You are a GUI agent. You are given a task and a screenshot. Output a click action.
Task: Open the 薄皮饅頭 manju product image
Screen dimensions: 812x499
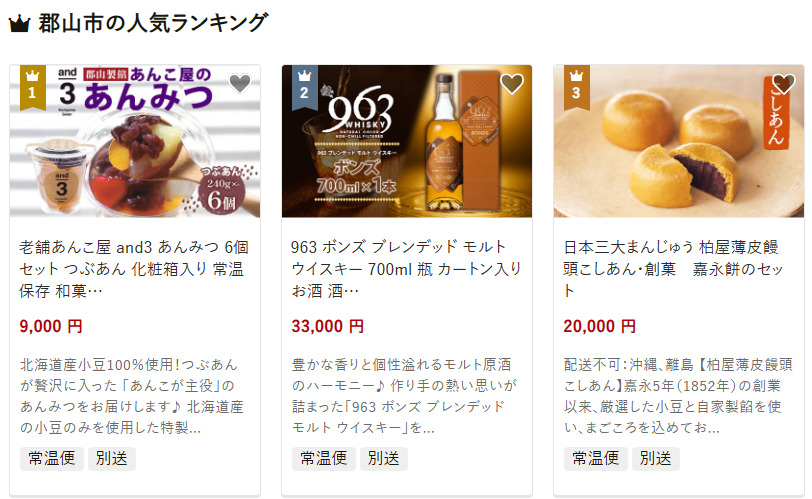(x=678, y=141)
